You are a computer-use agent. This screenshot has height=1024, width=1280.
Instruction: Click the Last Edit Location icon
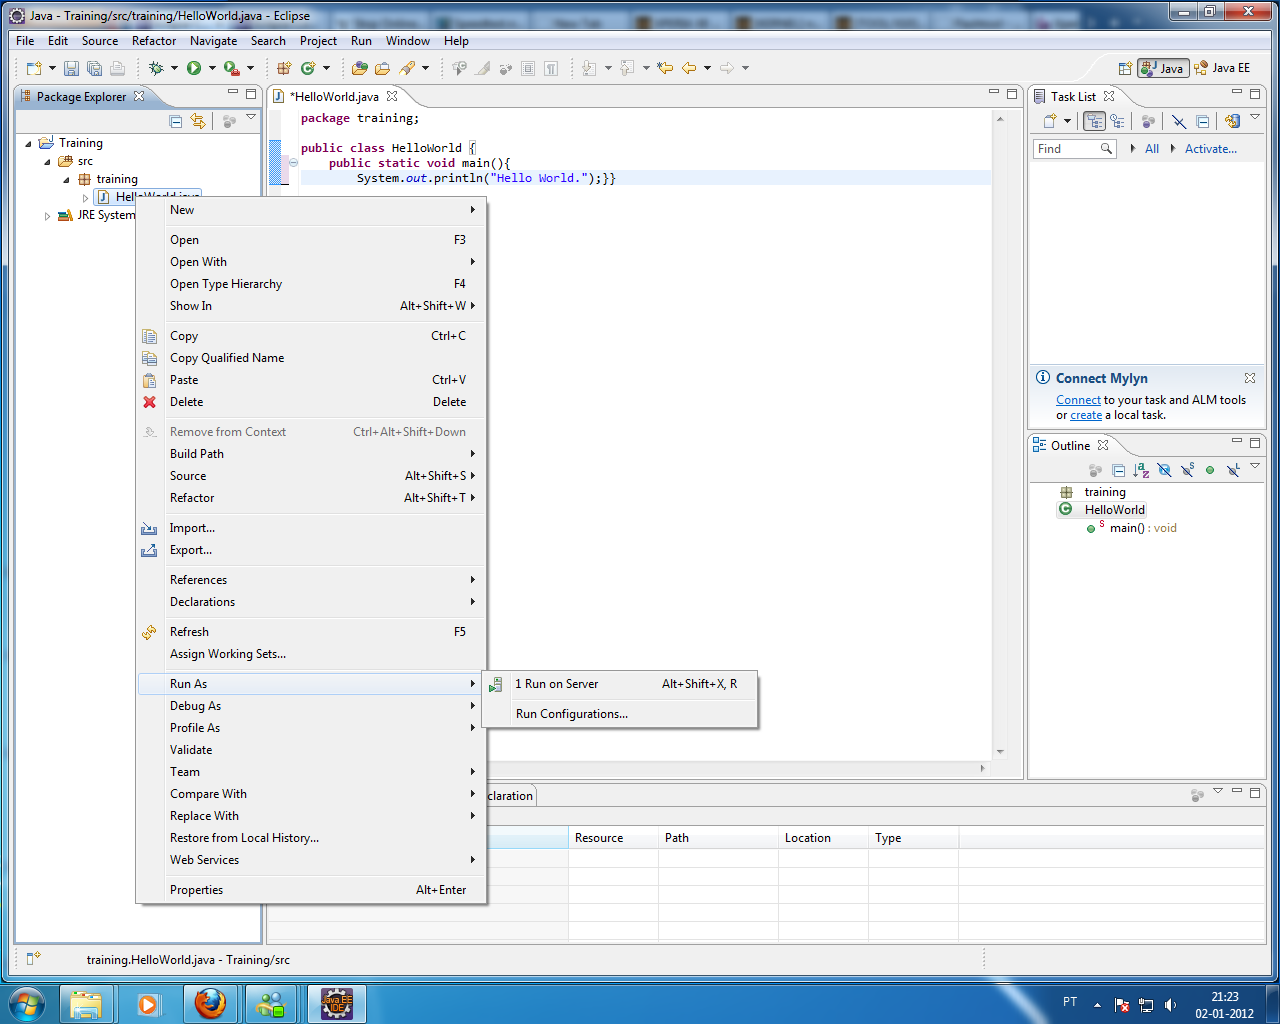[x=665, y=68]
